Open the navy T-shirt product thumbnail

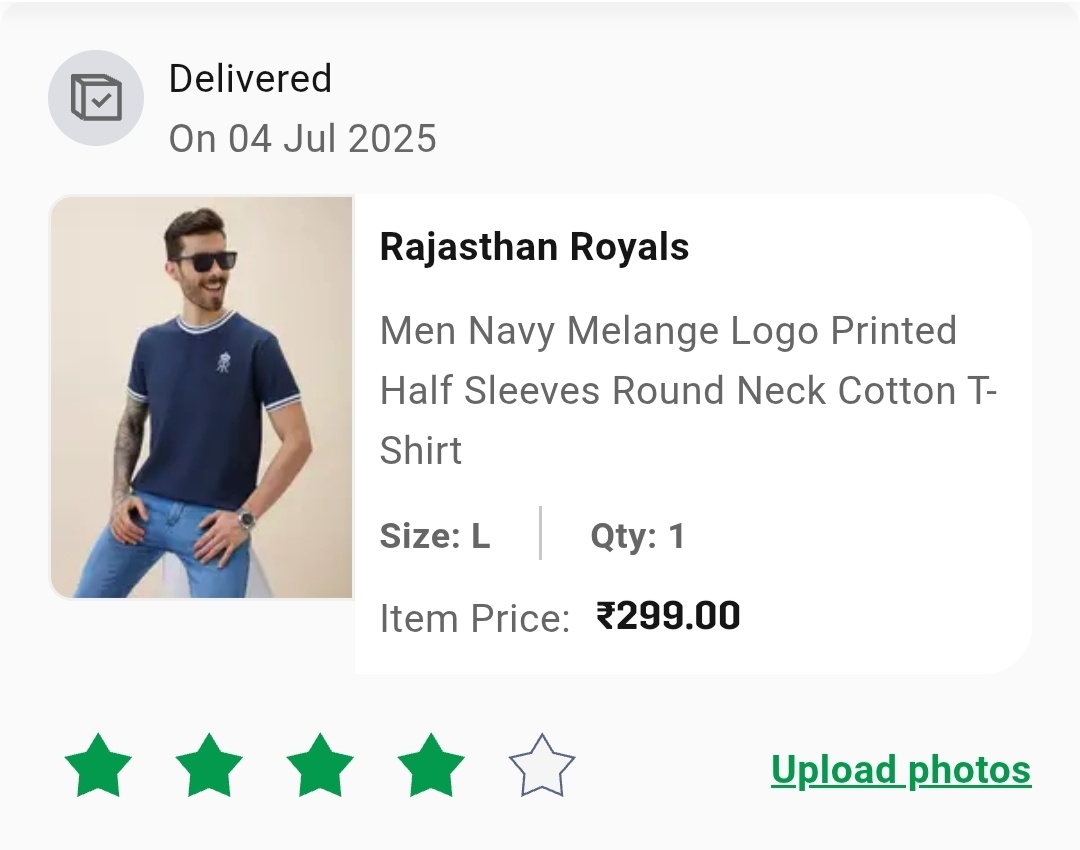[x=201, y=397]
